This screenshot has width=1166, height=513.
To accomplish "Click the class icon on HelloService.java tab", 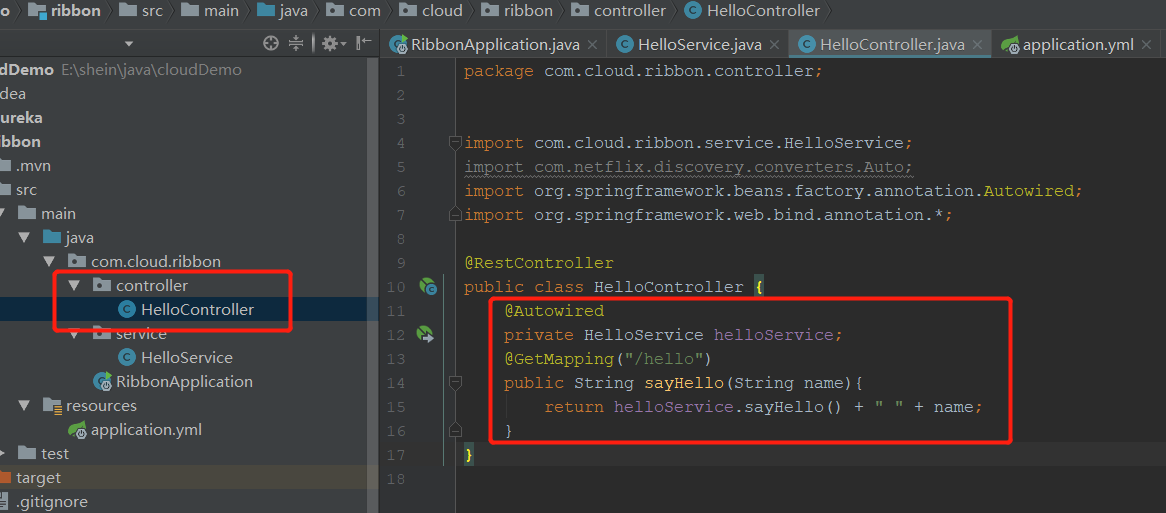I will (625, 45).
